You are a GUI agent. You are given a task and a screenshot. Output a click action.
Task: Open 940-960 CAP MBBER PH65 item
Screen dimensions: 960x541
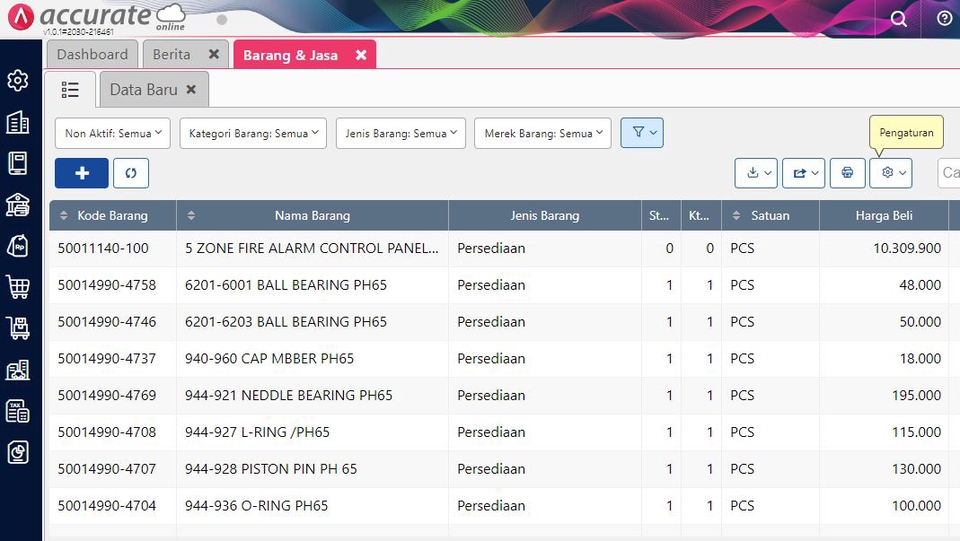tap(269, 359)
